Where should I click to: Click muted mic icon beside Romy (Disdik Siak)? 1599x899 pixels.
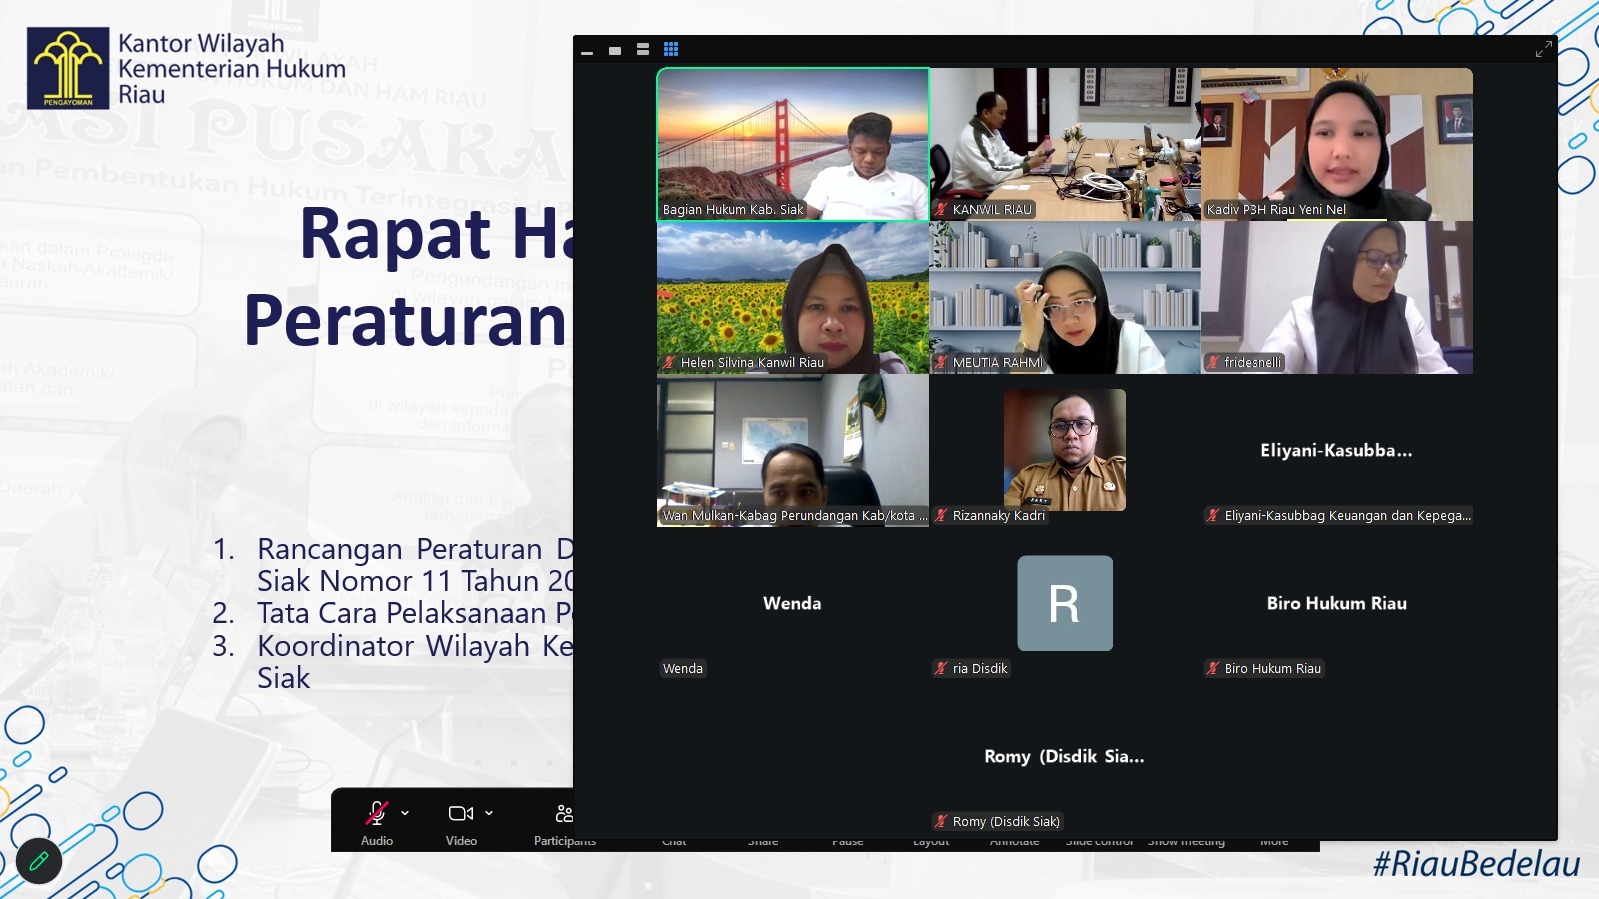[x=941, y=822]
